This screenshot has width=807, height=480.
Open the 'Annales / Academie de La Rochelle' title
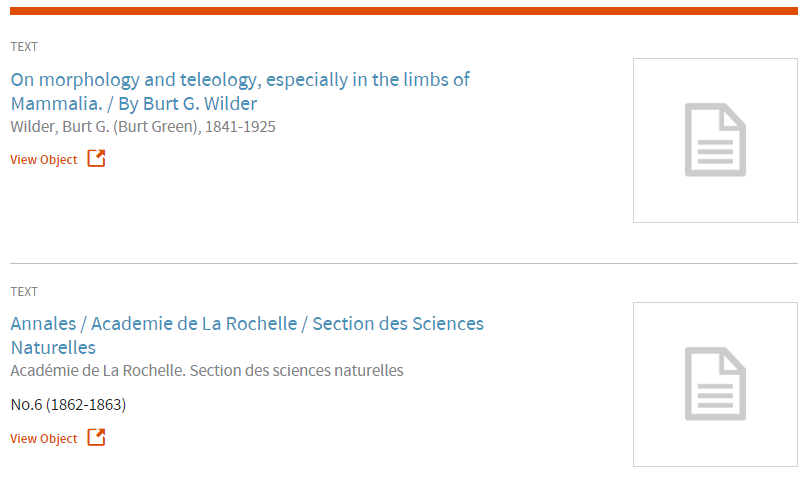[x=247, y=324]
